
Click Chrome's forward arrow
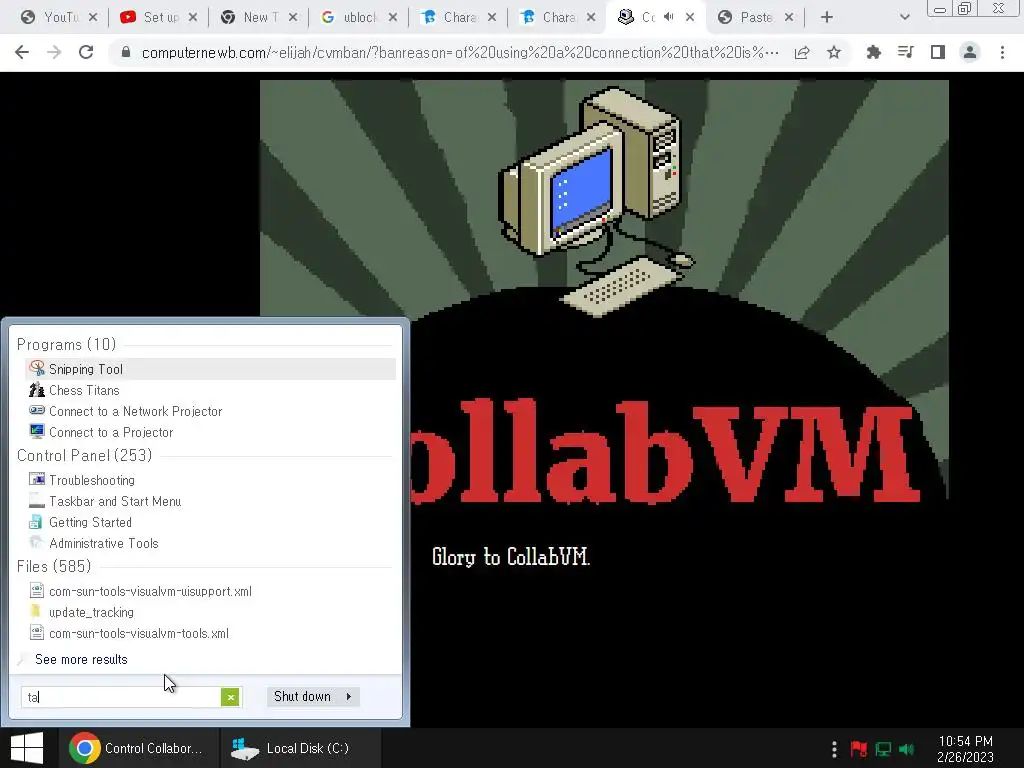(54, 52)
